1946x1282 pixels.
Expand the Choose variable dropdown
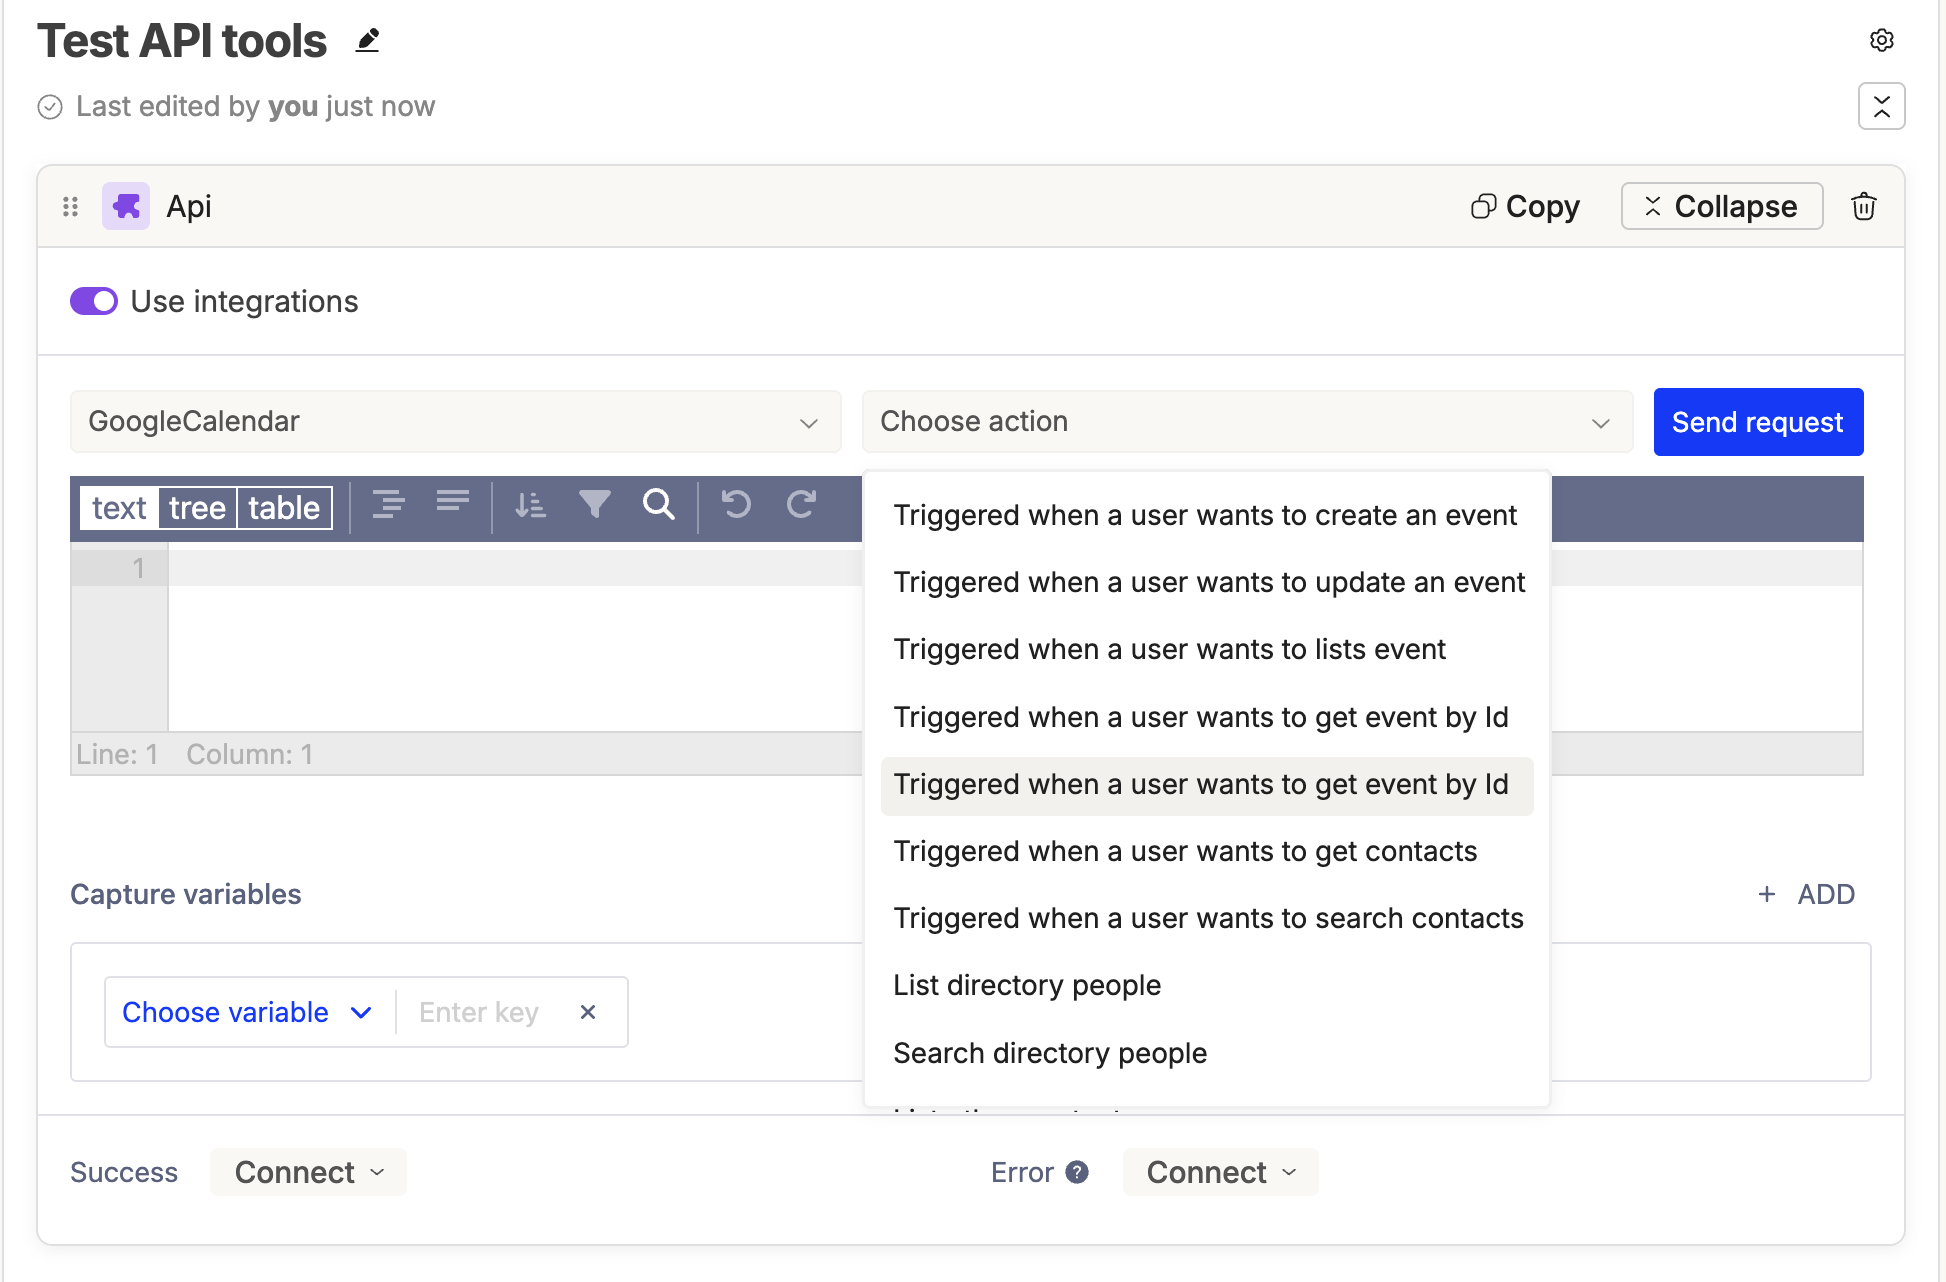tap(247, 1012)
